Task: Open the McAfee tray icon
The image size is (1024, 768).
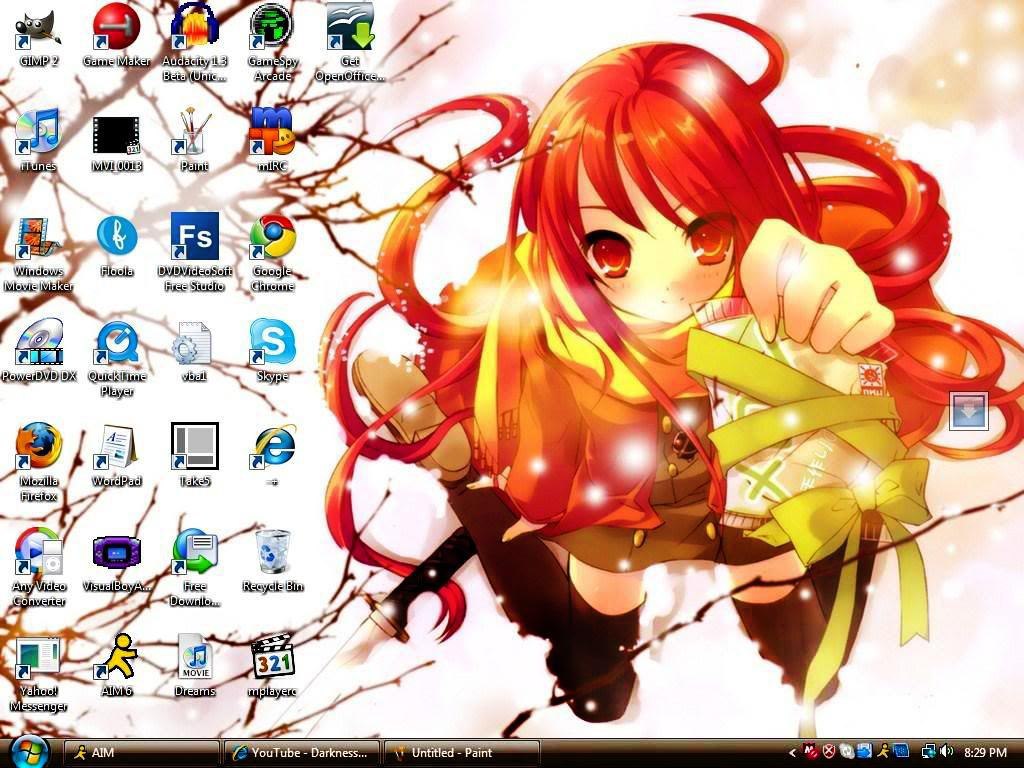Action: click(810, 752)
